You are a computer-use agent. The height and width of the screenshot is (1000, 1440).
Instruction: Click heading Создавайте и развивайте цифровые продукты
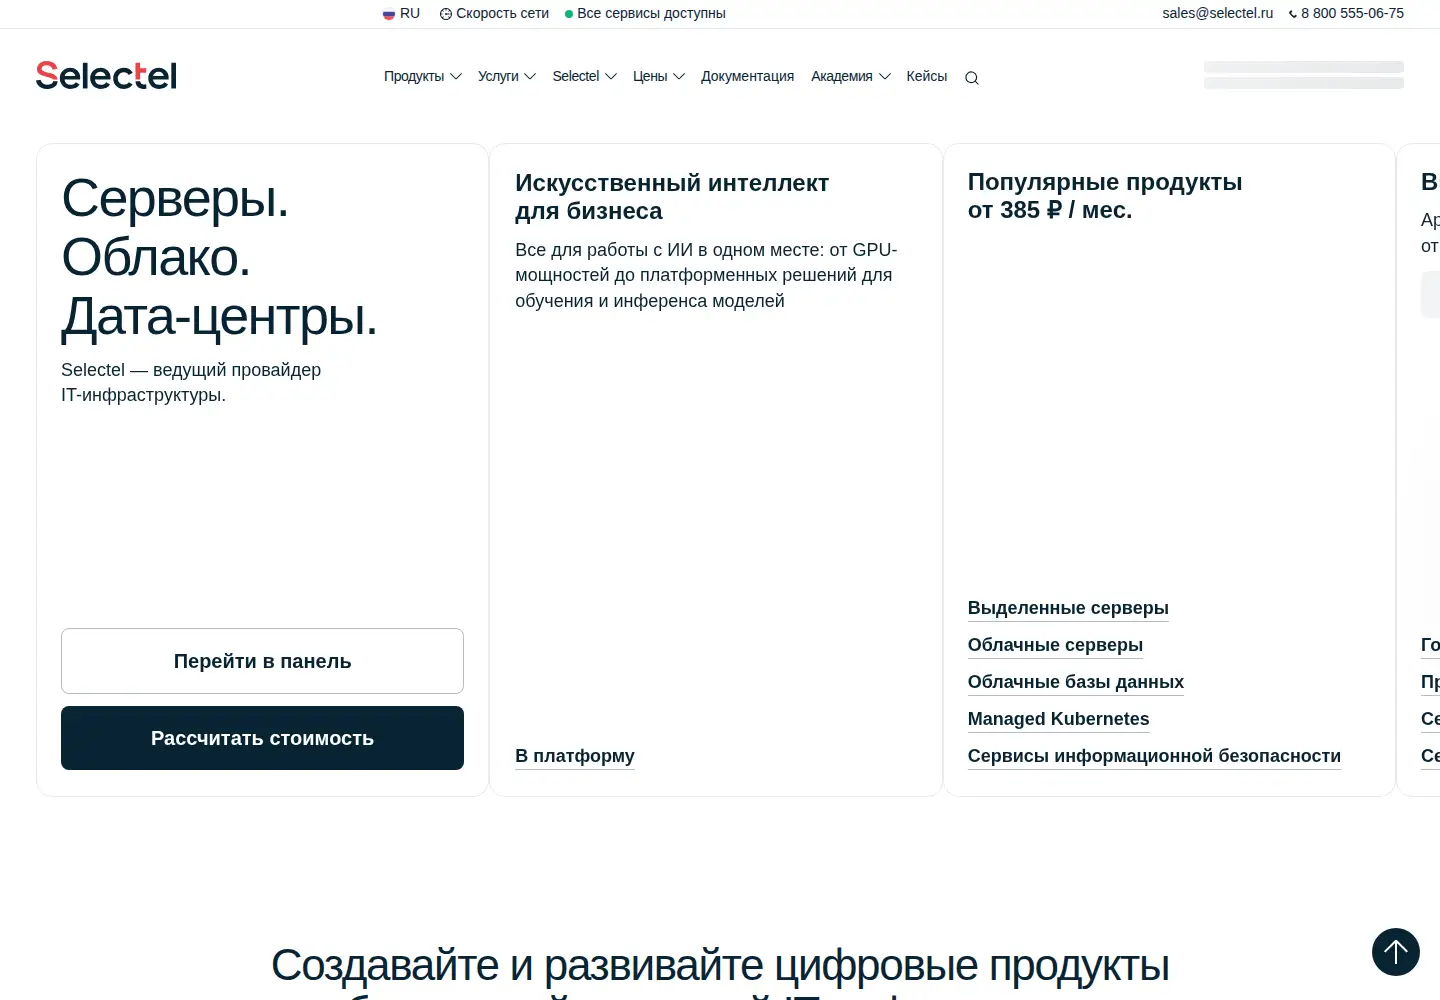click(720, 966)
